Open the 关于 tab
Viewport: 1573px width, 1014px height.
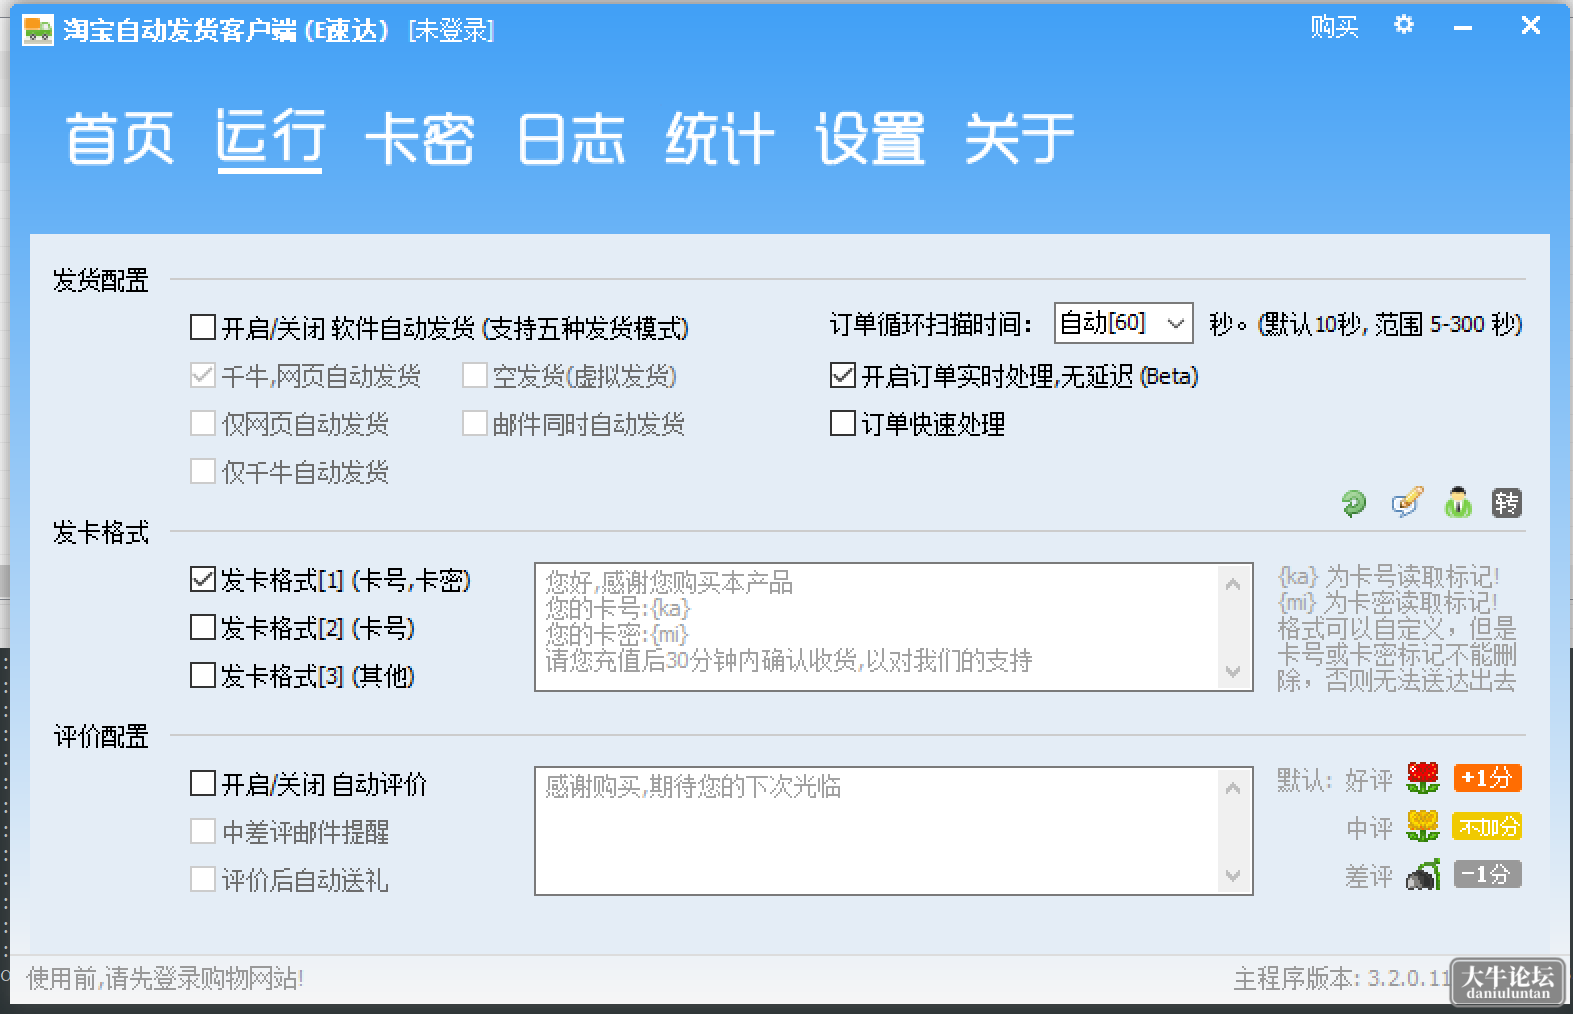tap(1020, 138)
